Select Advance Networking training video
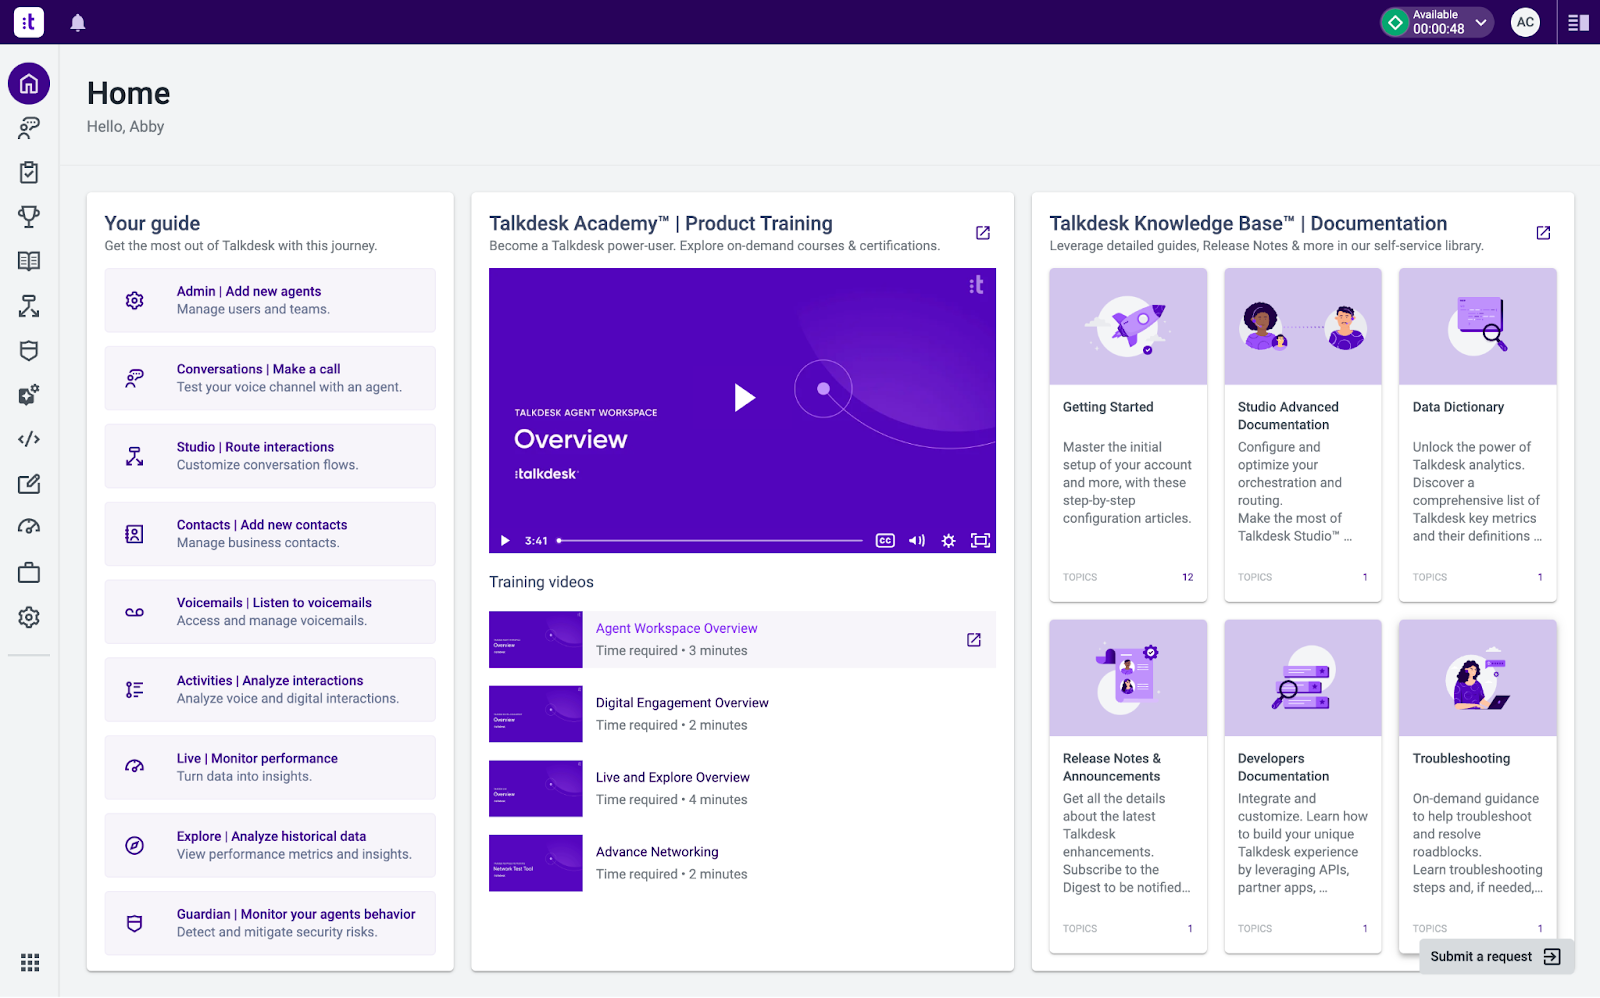This screenshot has height=998, width=1600. (x=742, y=863)
